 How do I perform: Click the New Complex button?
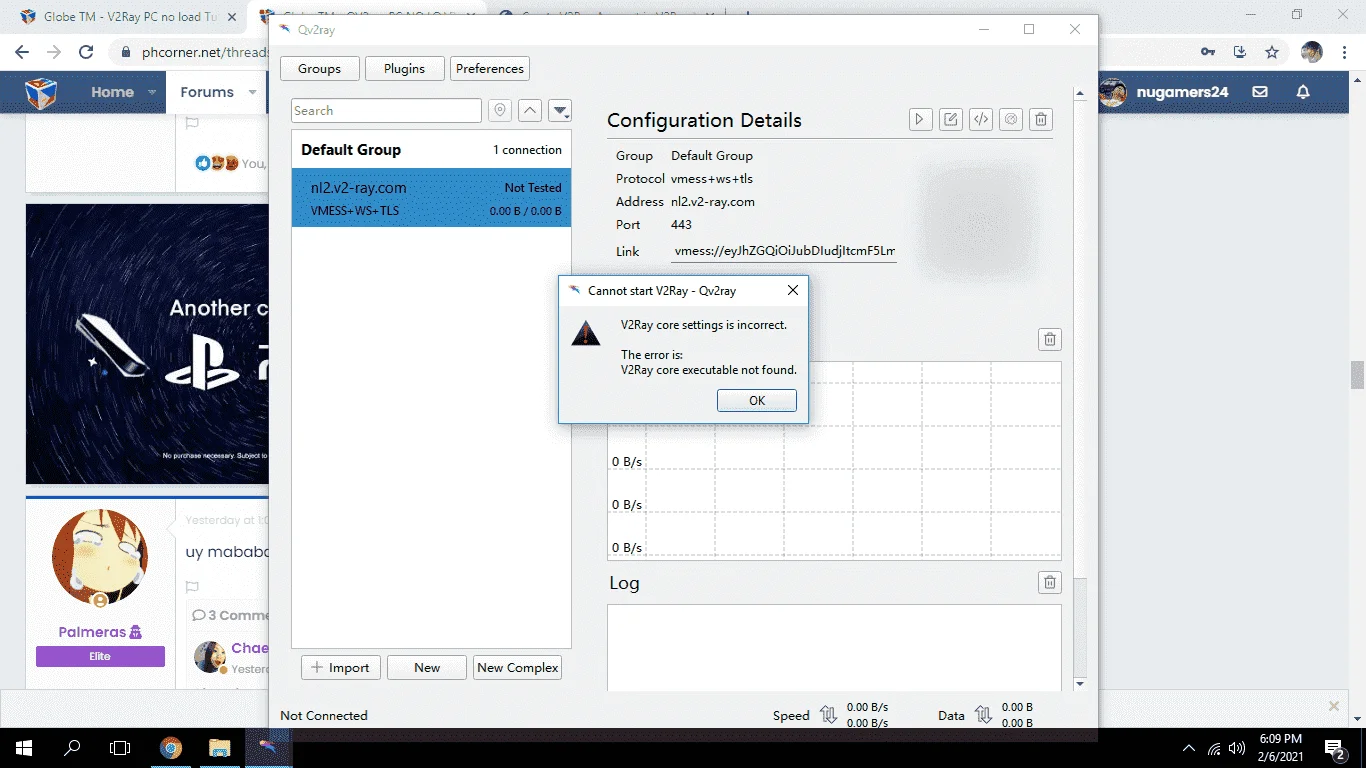pyautogui.click(x=518, y=668)
